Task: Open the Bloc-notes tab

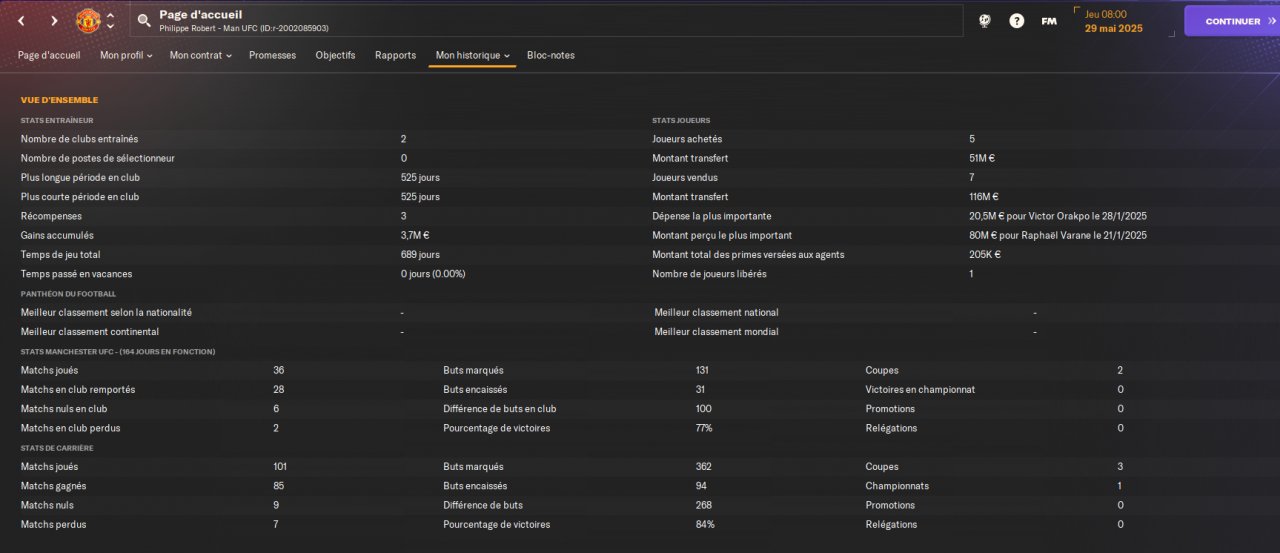Action: (x=550, y=56)
